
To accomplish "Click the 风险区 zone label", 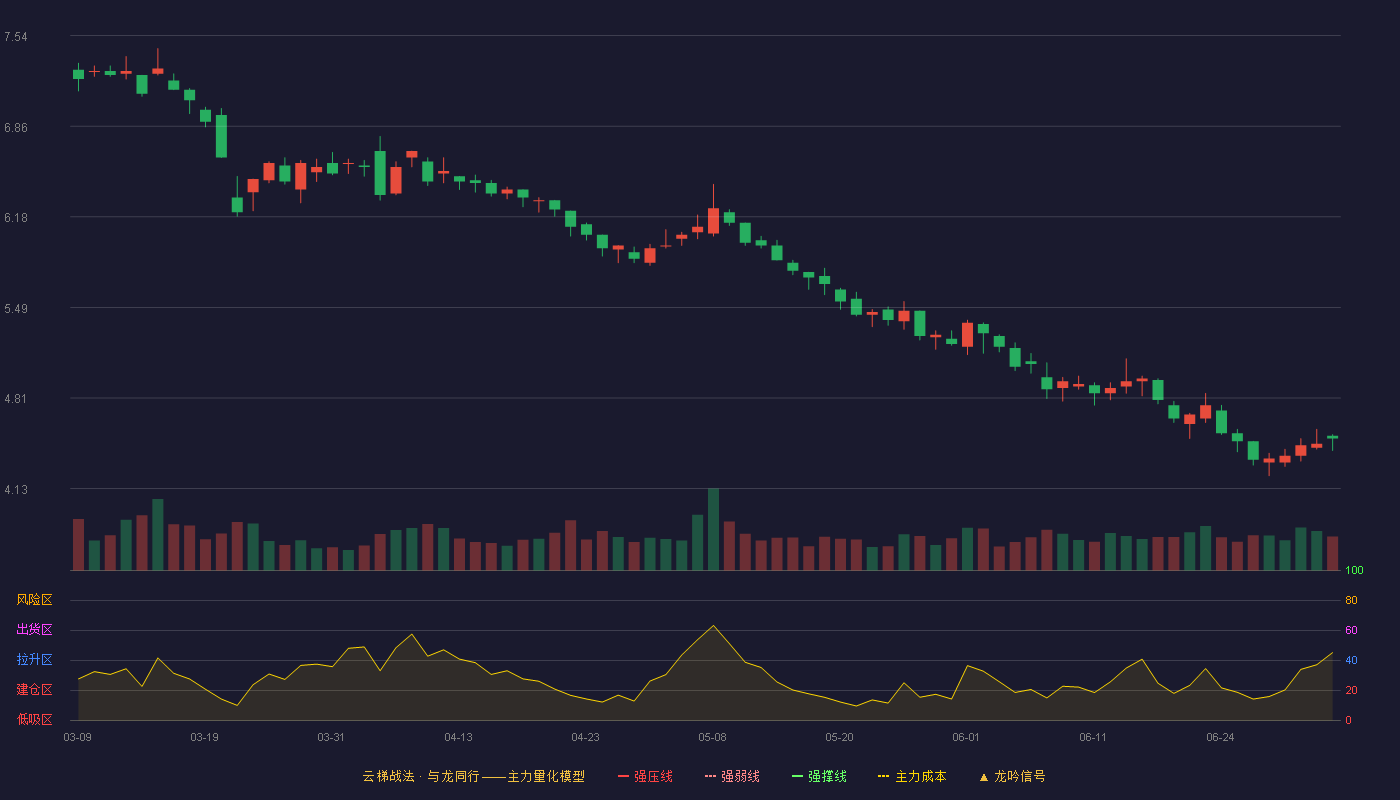I will click(x=34, y=600).
